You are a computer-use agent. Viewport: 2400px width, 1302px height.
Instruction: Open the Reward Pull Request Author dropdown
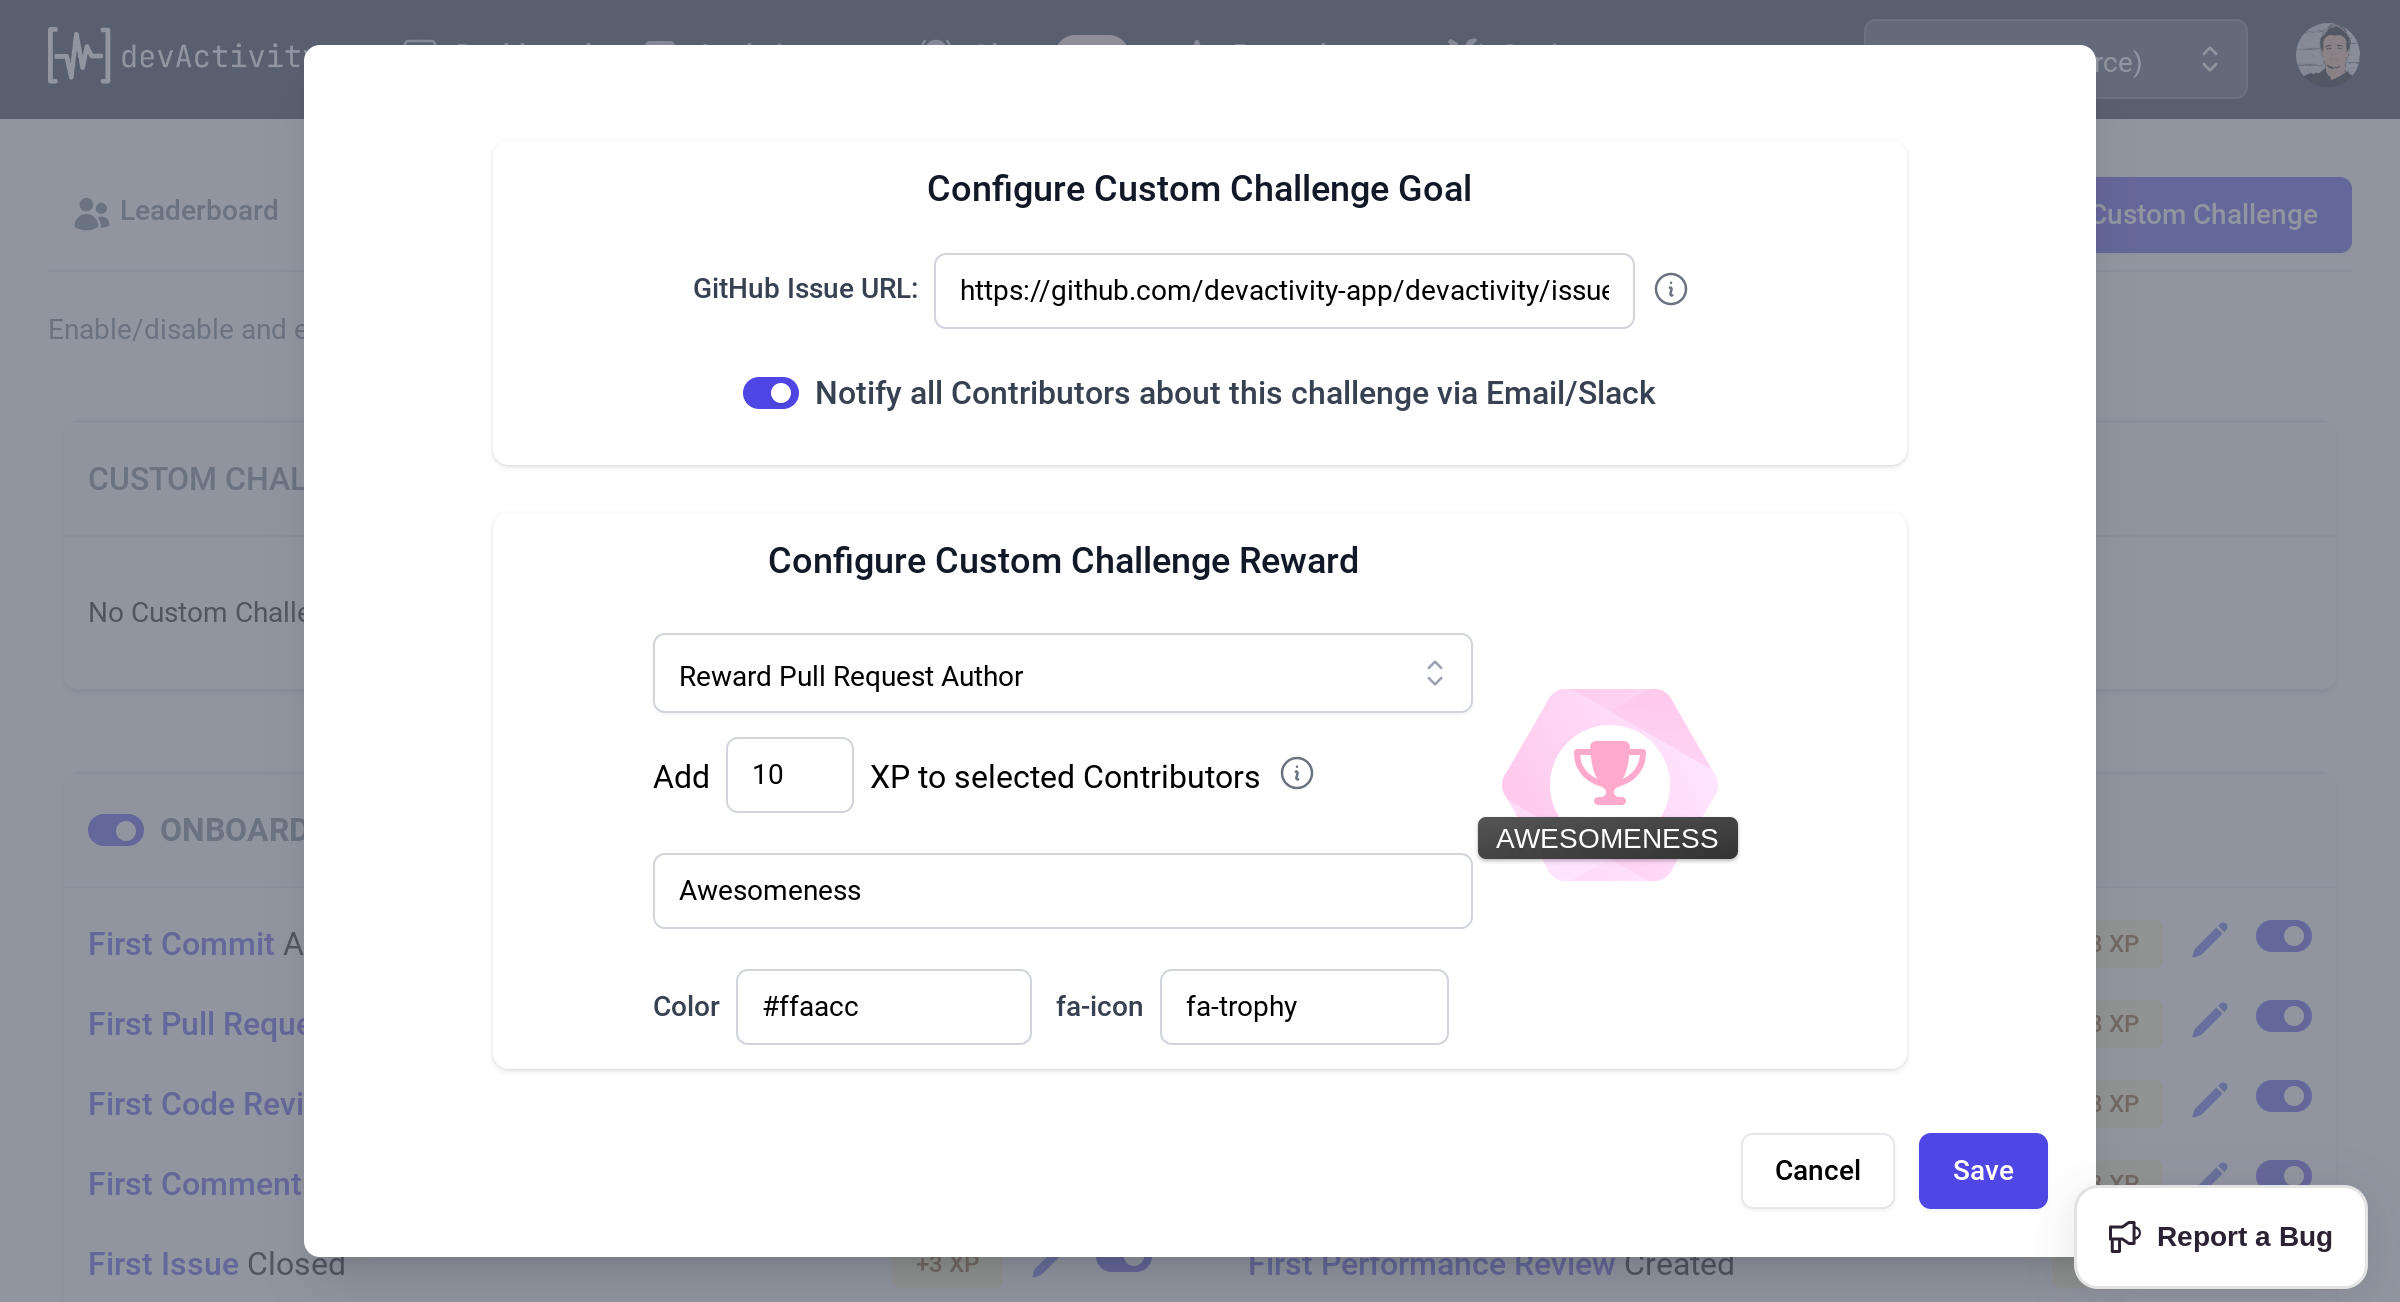[1062, 674]
